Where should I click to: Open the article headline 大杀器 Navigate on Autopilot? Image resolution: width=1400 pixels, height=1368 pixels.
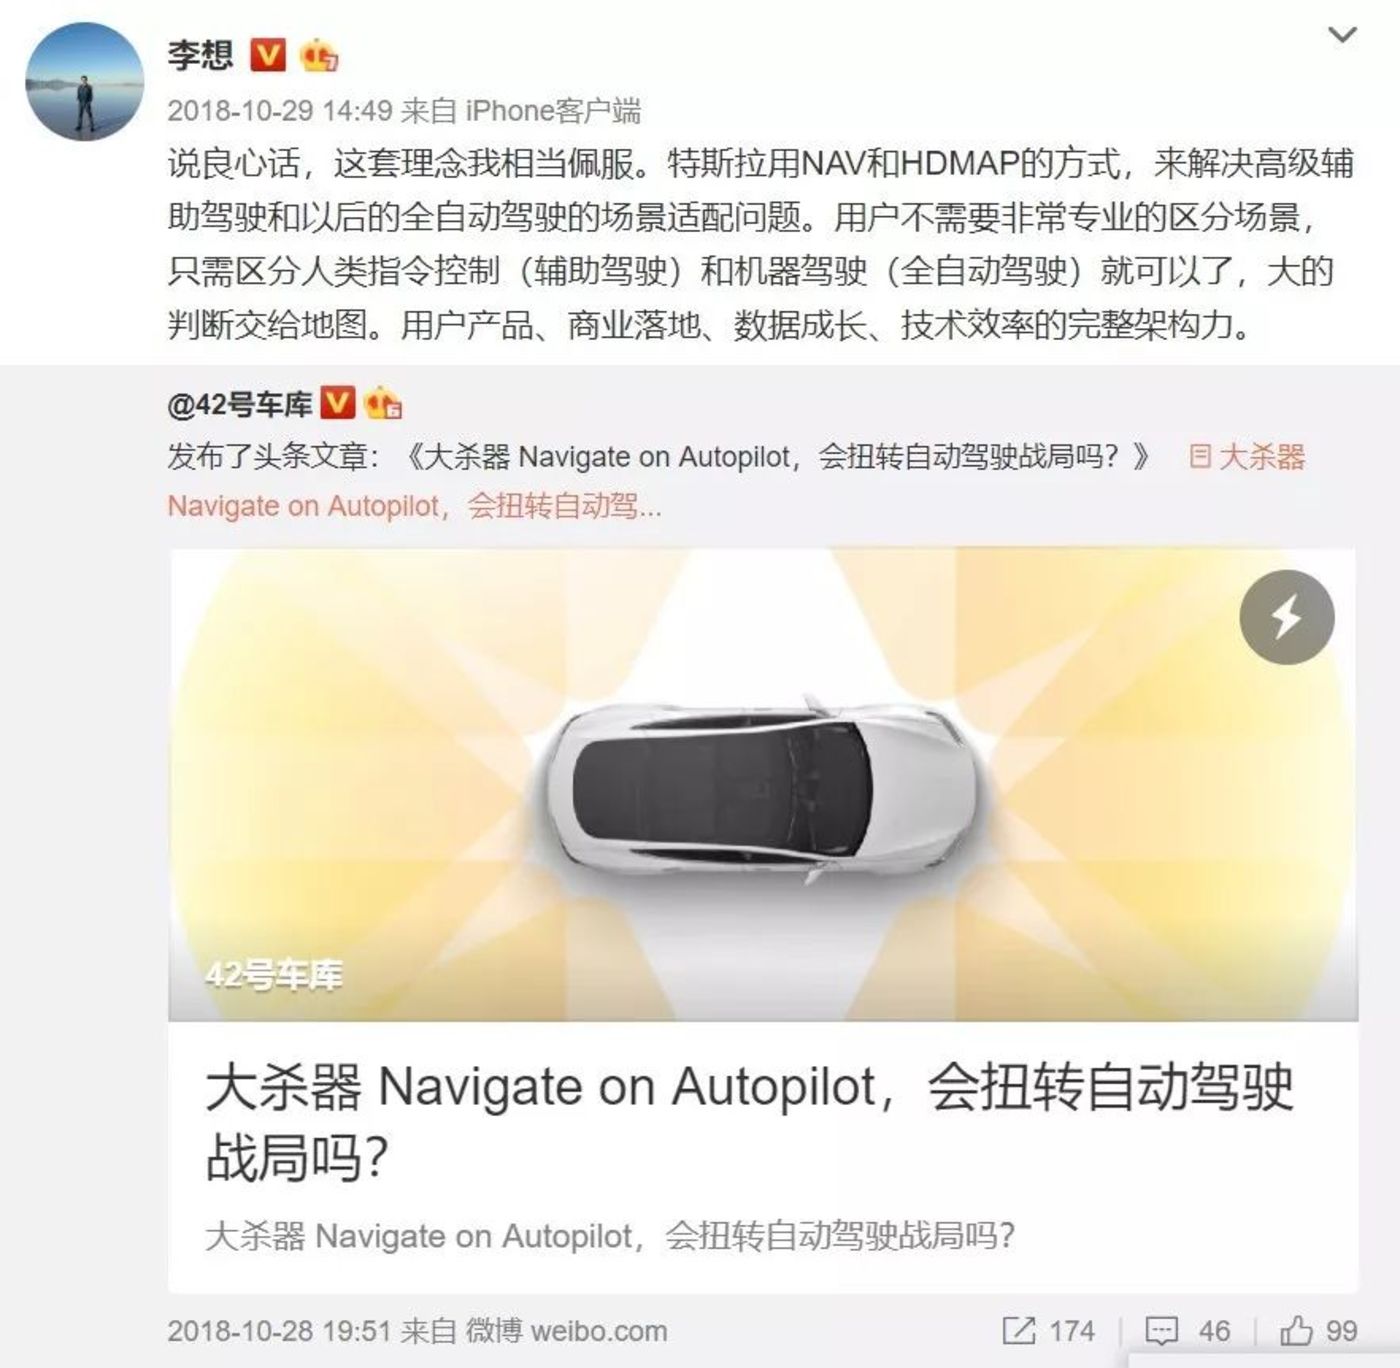point(749,1122)
